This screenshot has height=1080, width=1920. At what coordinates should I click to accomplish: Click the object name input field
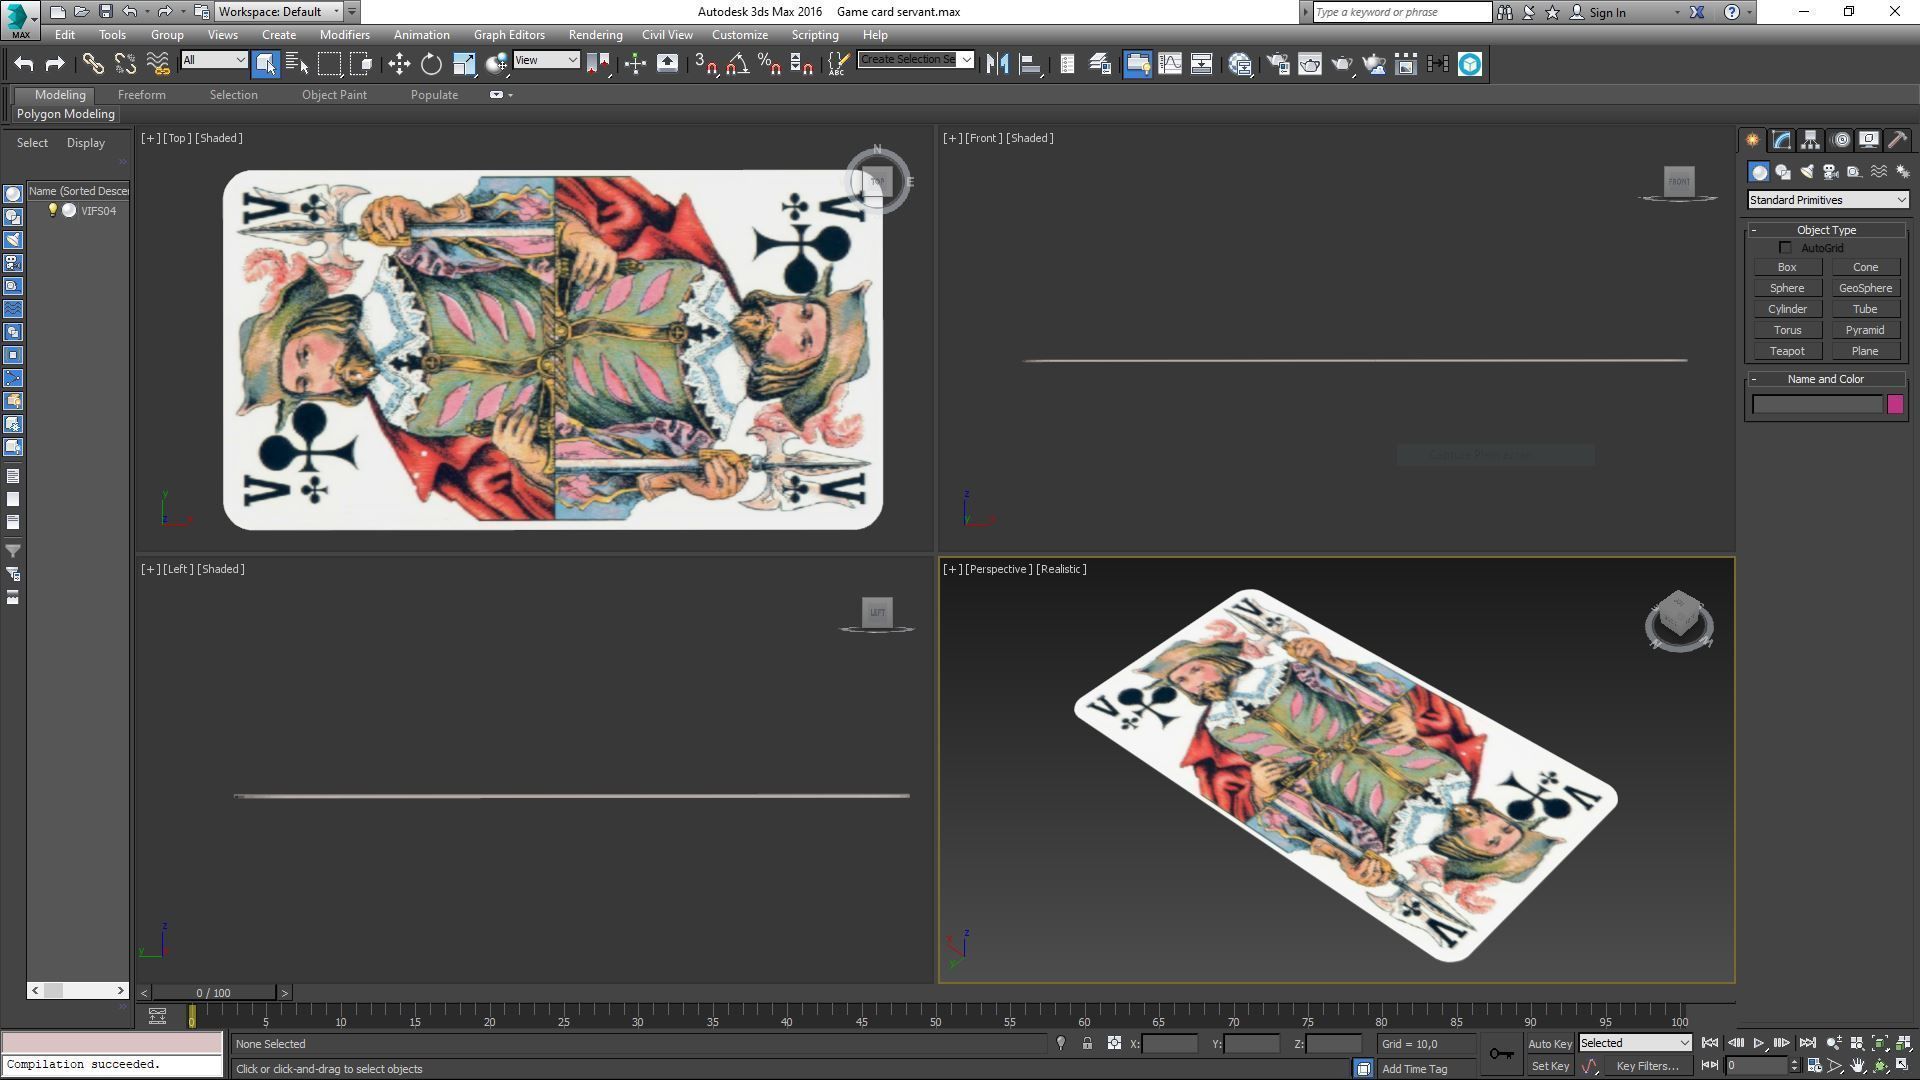[1817, 405]
